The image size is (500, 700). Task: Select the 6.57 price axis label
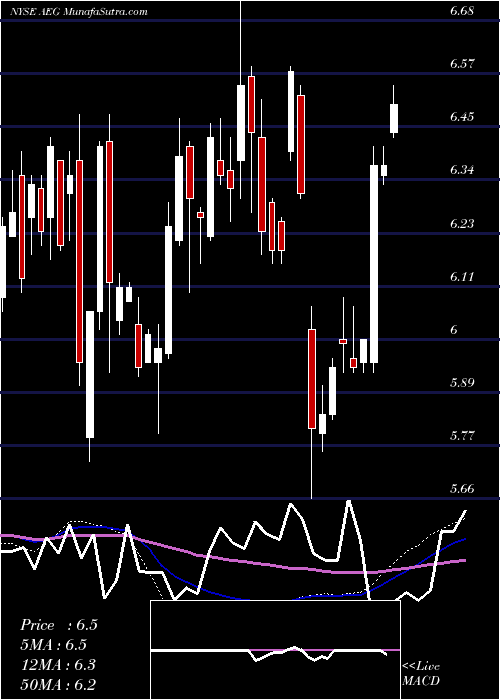tap(462, 64)
